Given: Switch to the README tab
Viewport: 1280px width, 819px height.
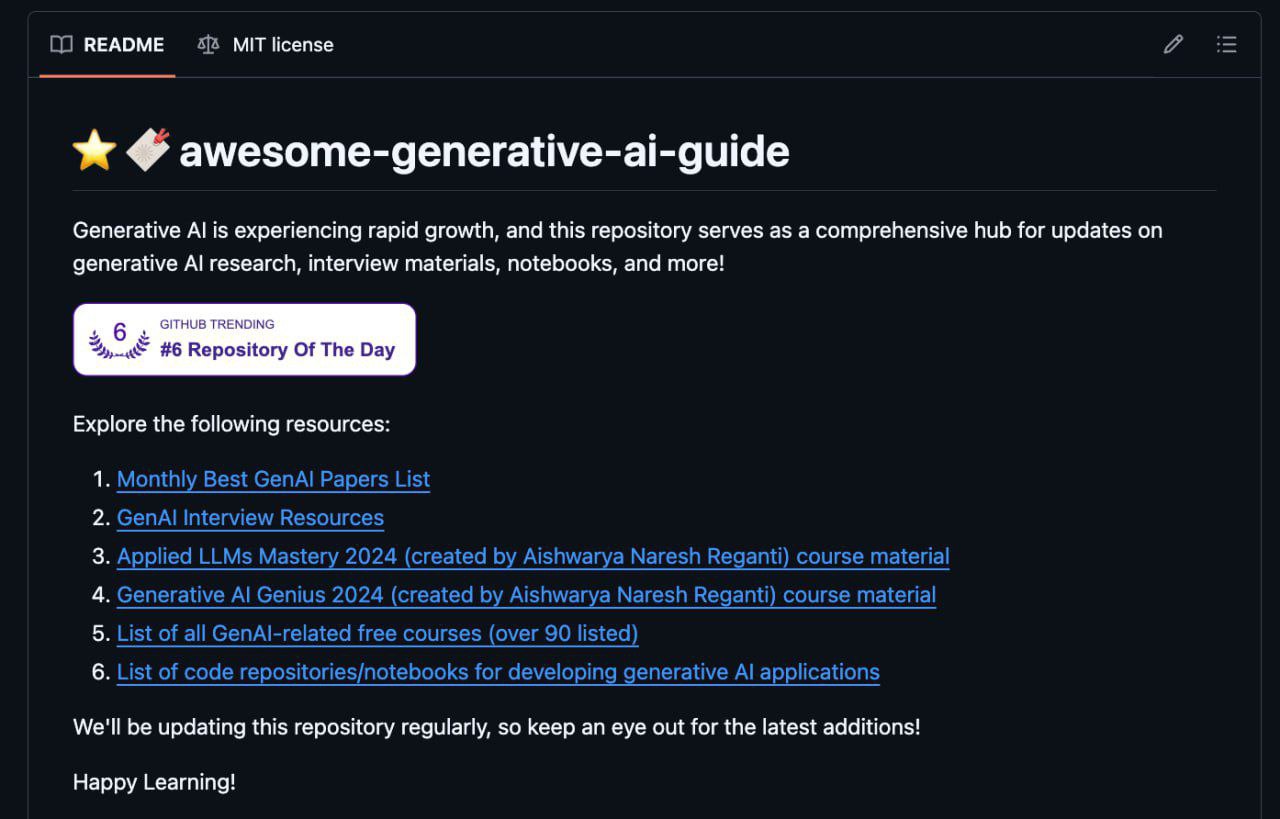Looking at the screenshot, I should [123, 44].
